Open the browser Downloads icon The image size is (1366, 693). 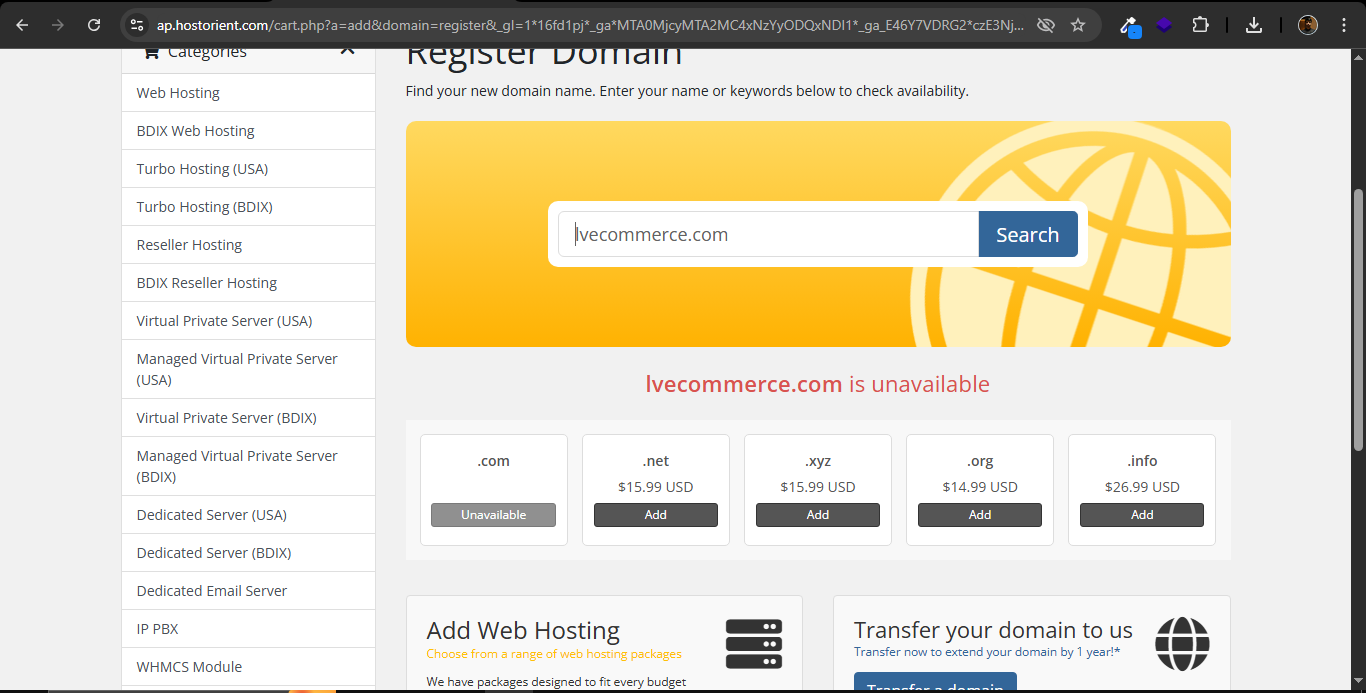(1254, 25)
